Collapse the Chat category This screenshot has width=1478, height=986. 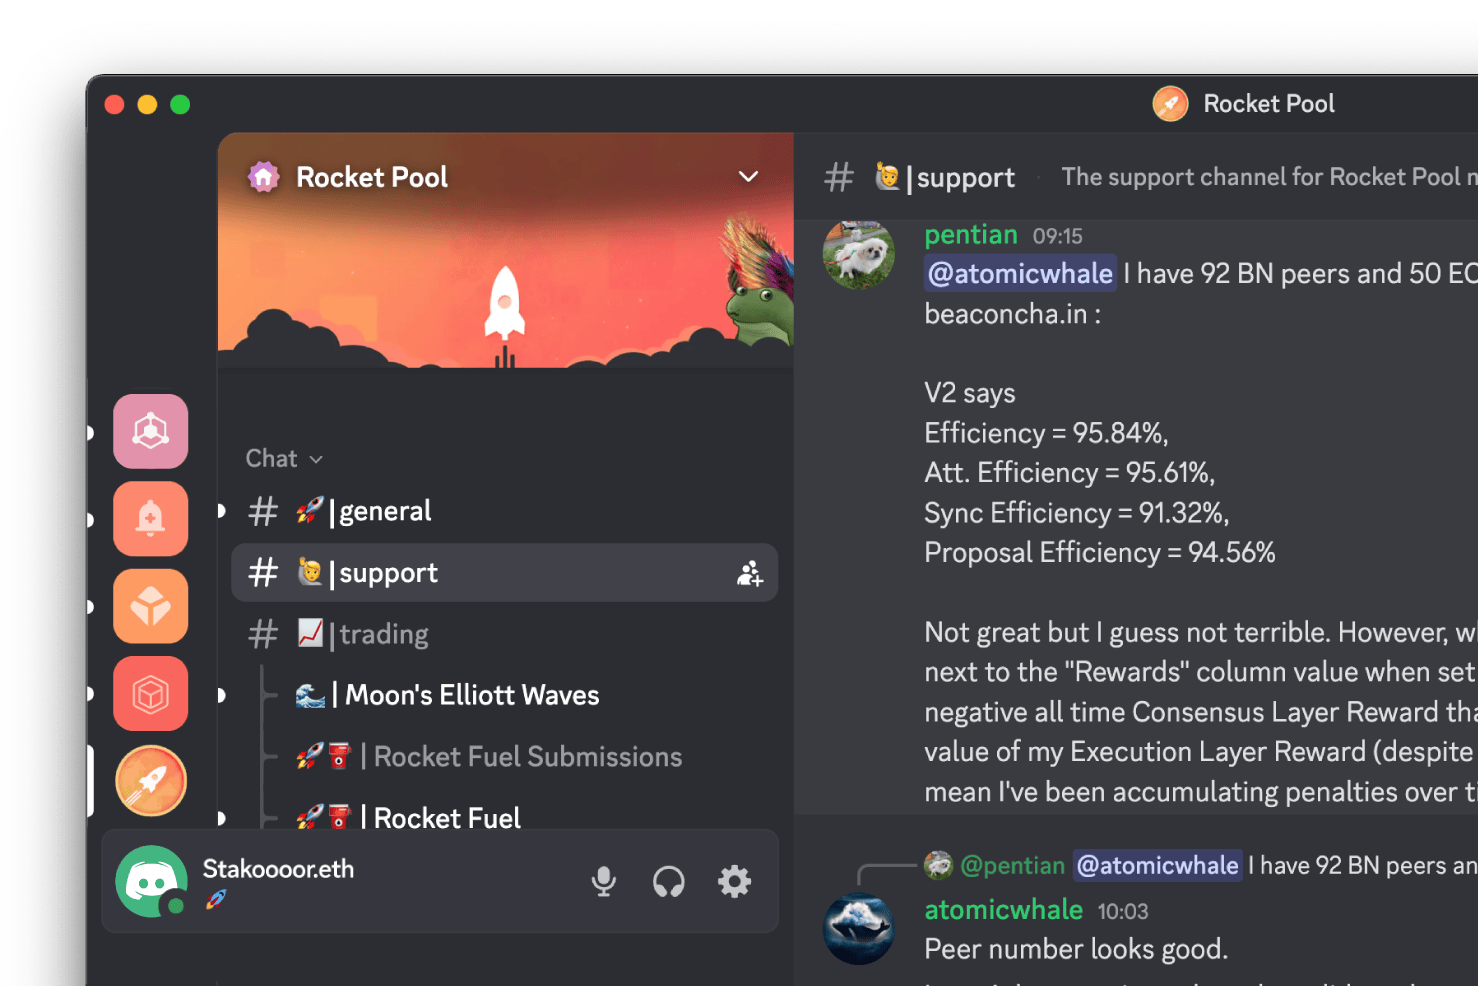pos(285,458)
